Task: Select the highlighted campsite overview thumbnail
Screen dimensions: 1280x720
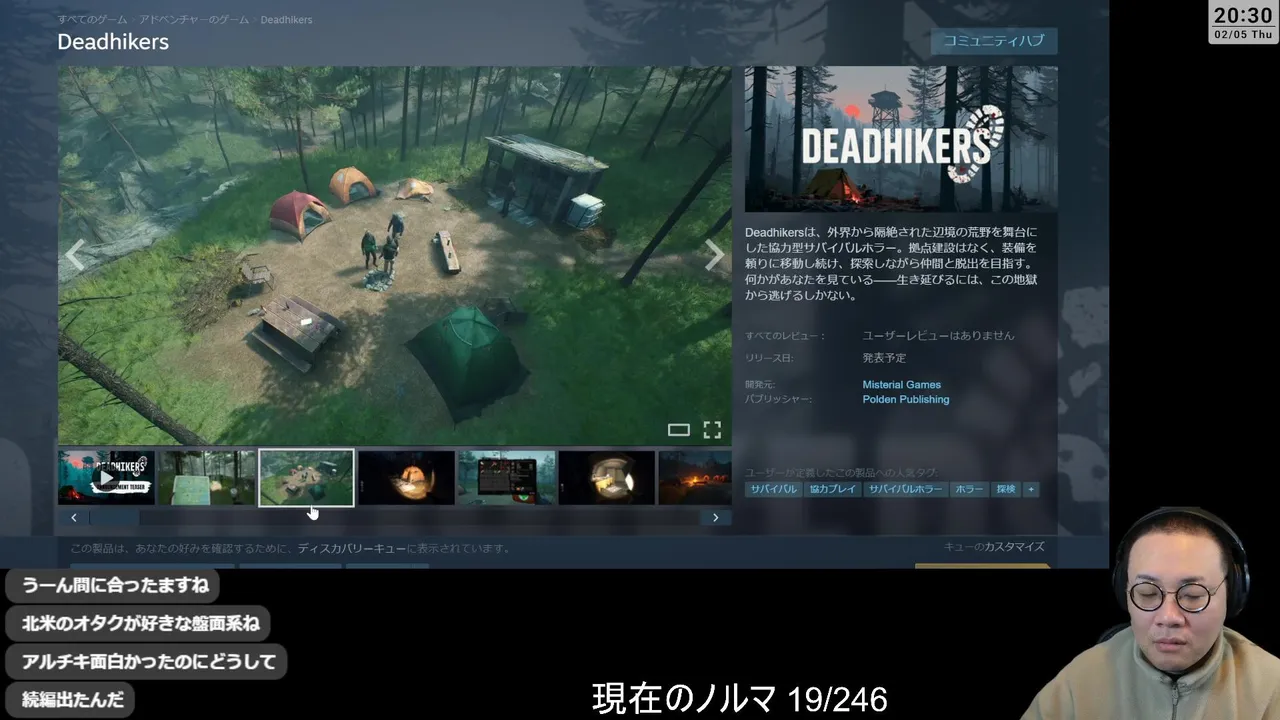Action: click(x=306, y=478)
